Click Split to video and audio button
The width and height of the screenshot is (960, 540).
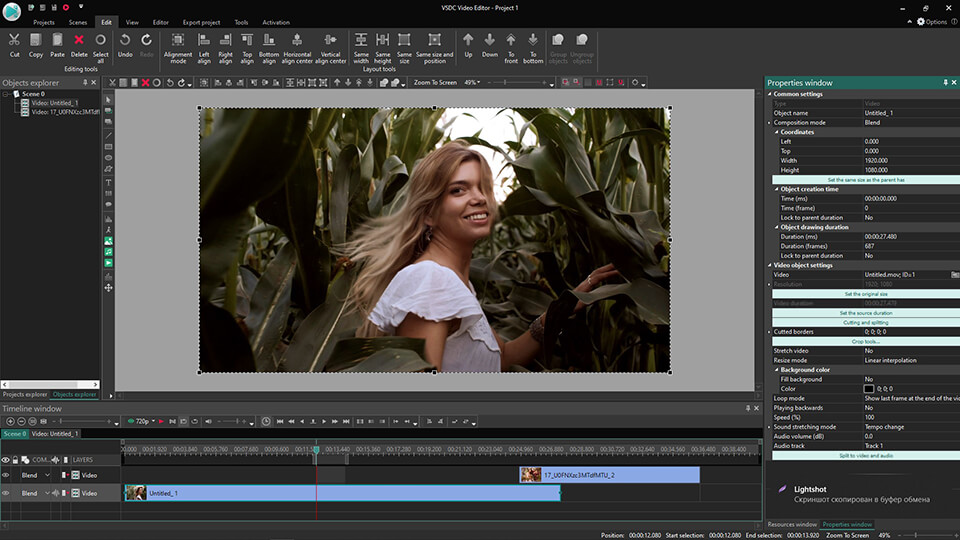click(x=866, y=456)
